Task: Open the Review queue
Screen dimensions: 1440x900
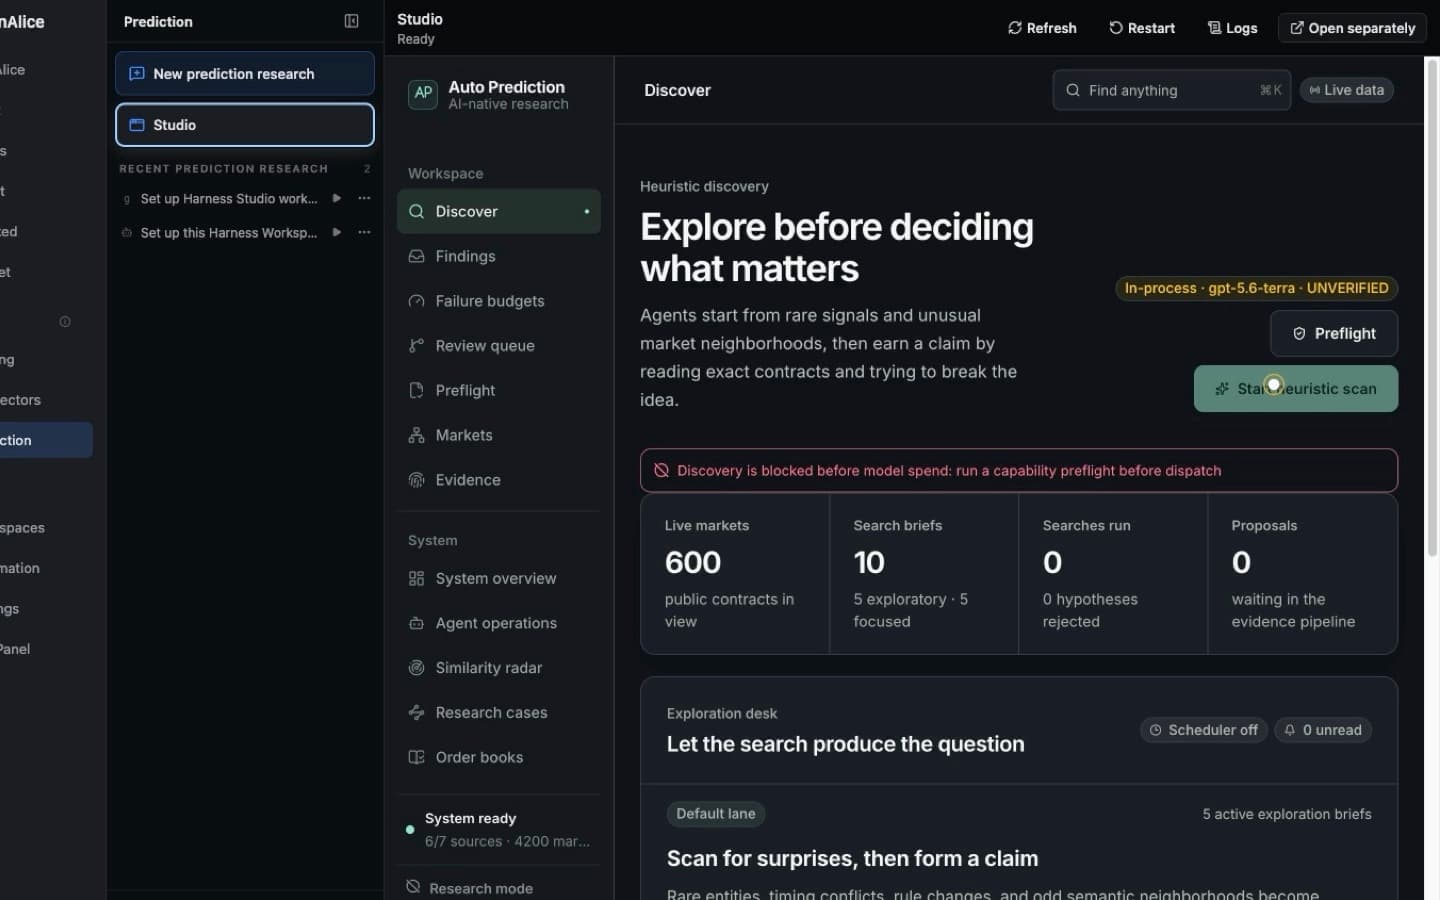Action: pyautogui.click(x=499, y=346)
